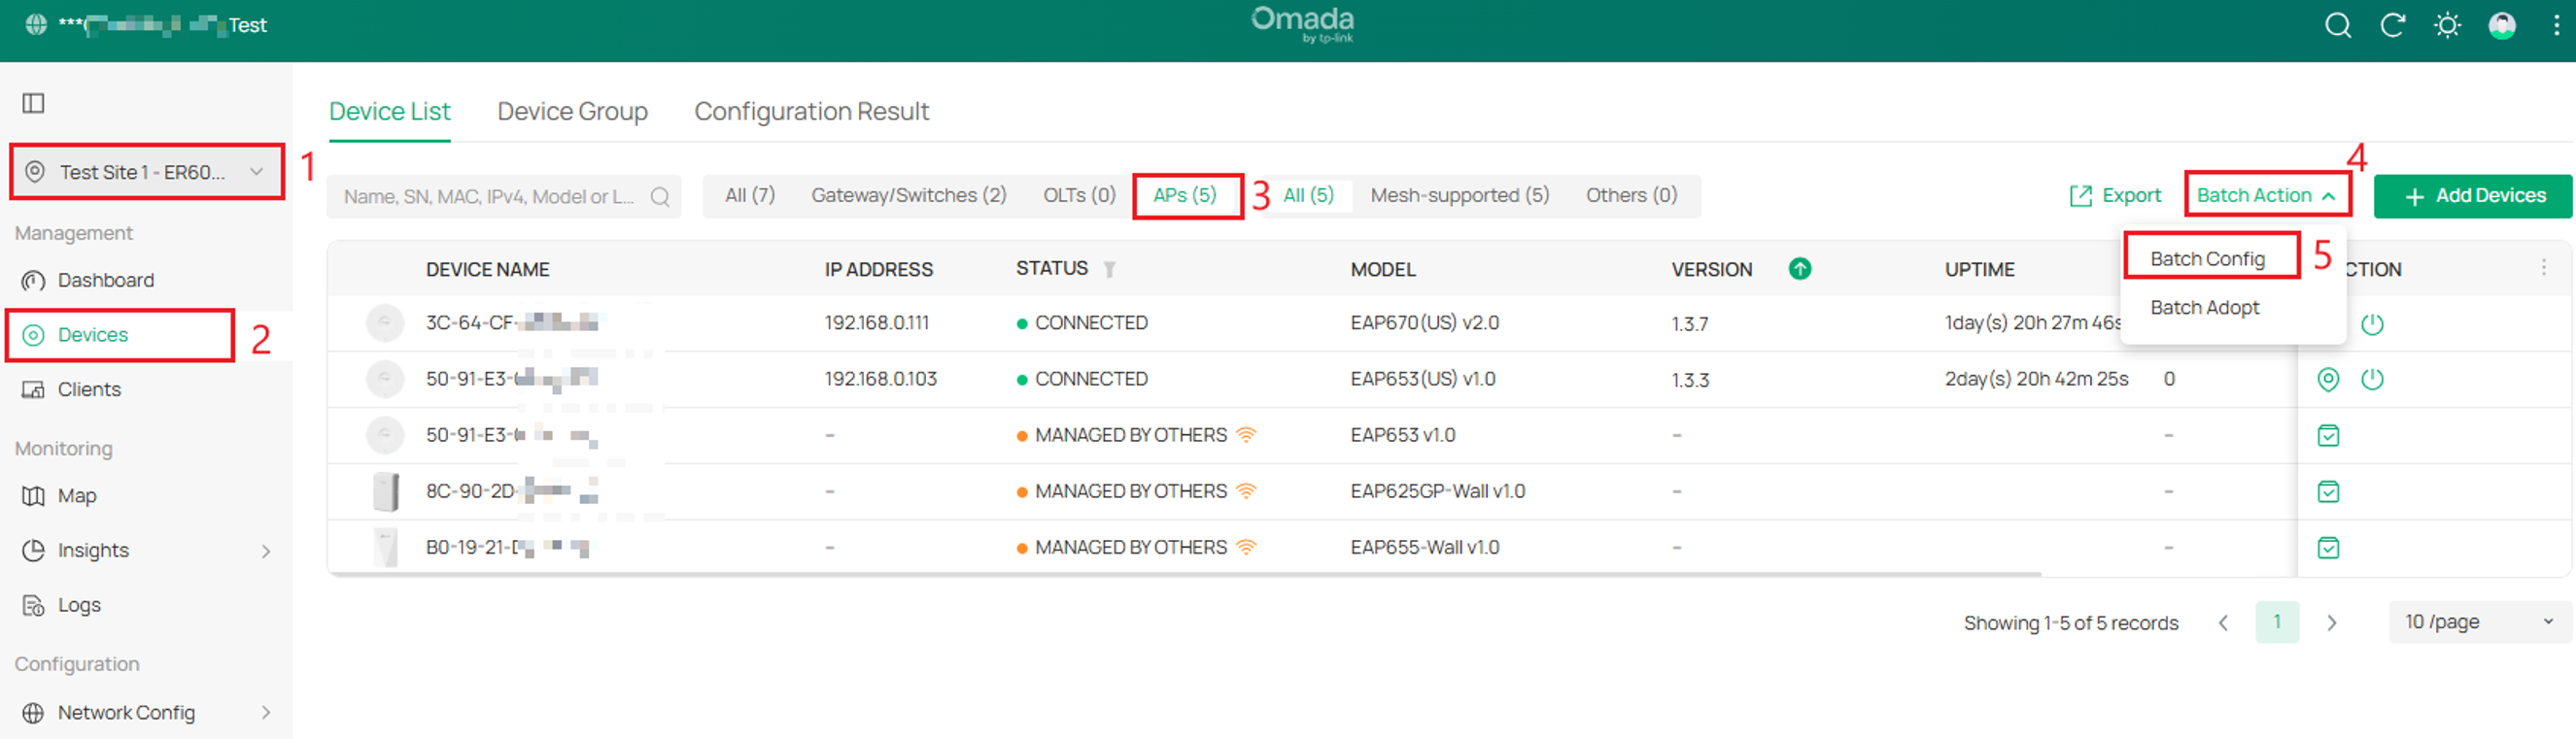Open device 3C-64-CF entry
The height and width of the screenshot is (739, 2576).
click(512, 323)
